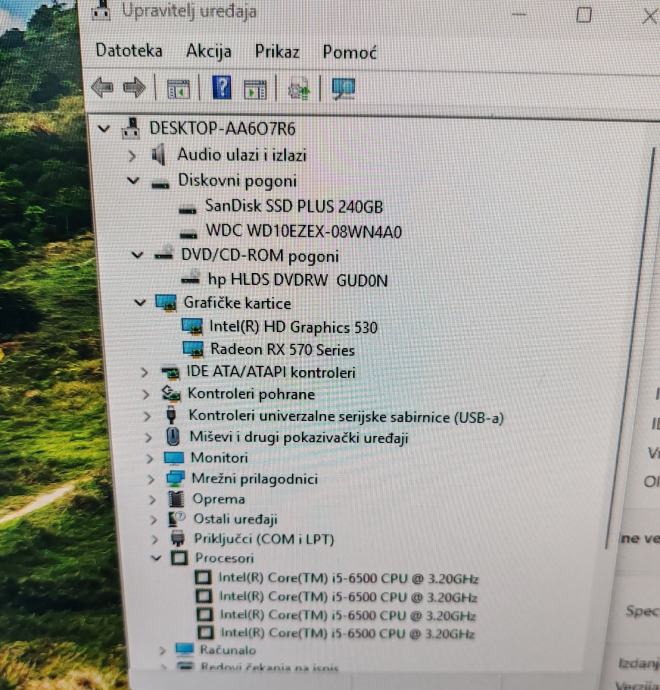
Task: Click the icon beside Kontroleri pohrane
Action: (x=170, y=393)
